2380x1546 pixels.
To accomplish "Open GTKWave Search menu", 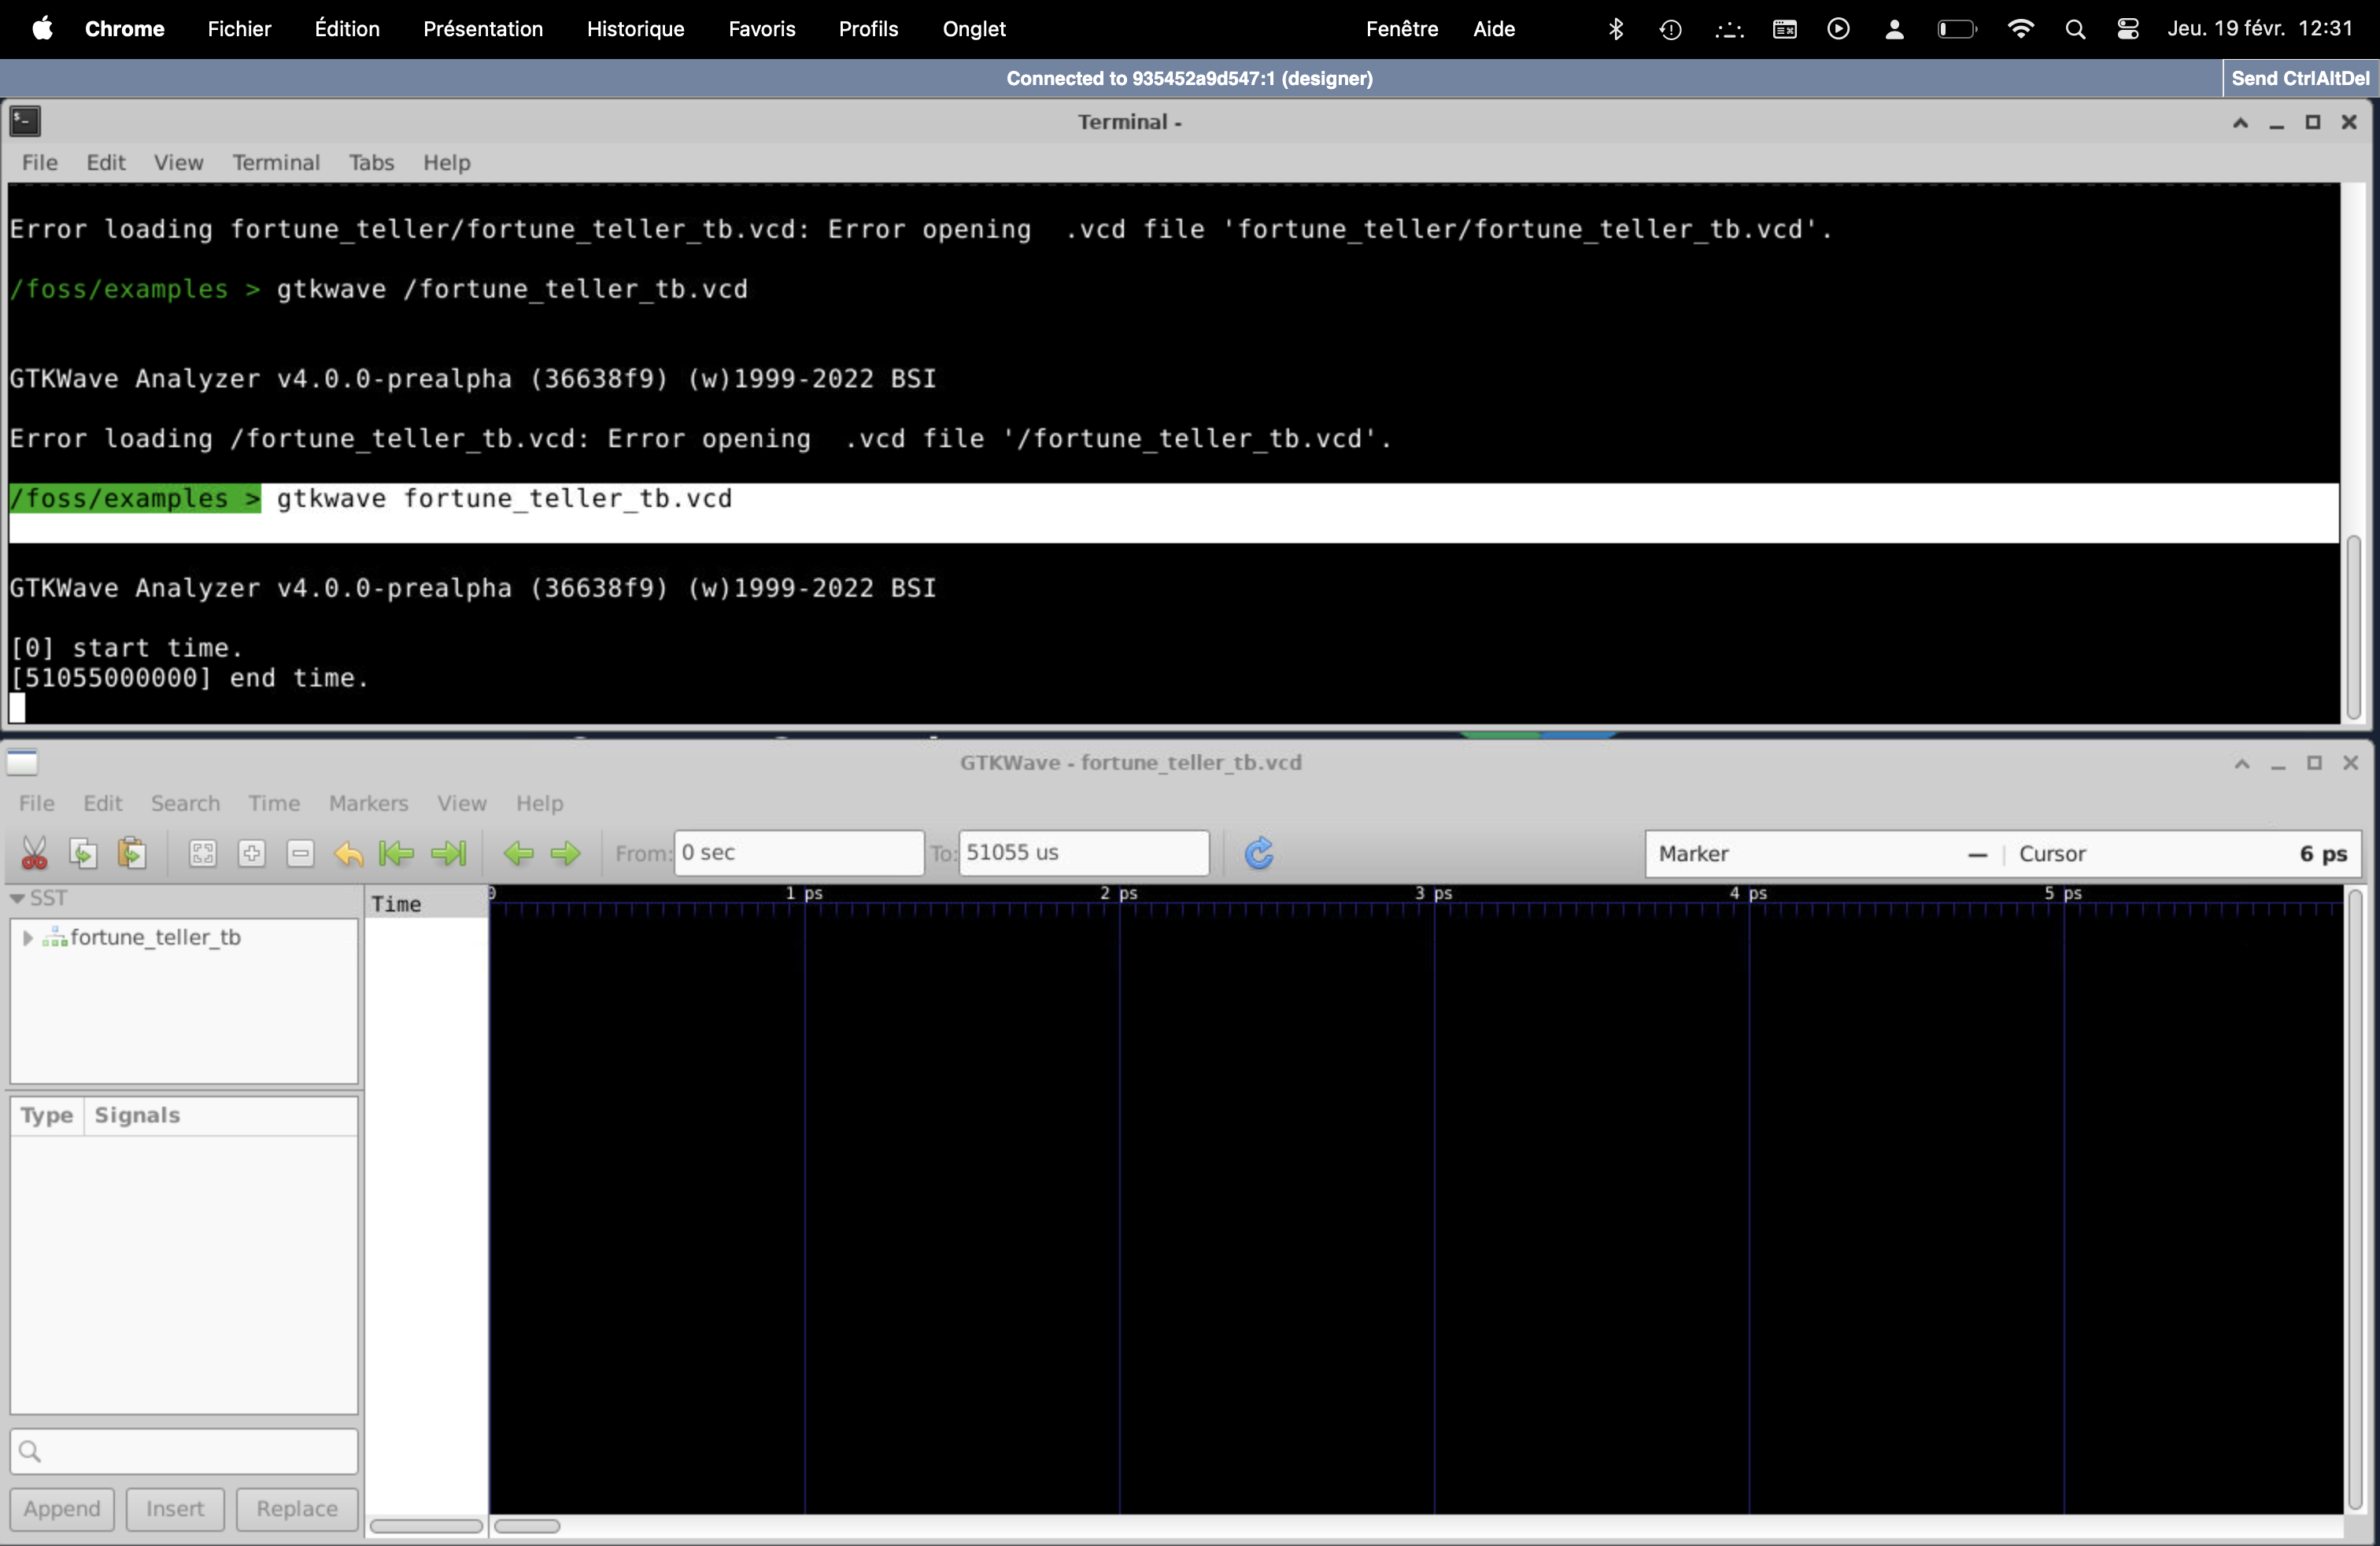I will point(185,803).
